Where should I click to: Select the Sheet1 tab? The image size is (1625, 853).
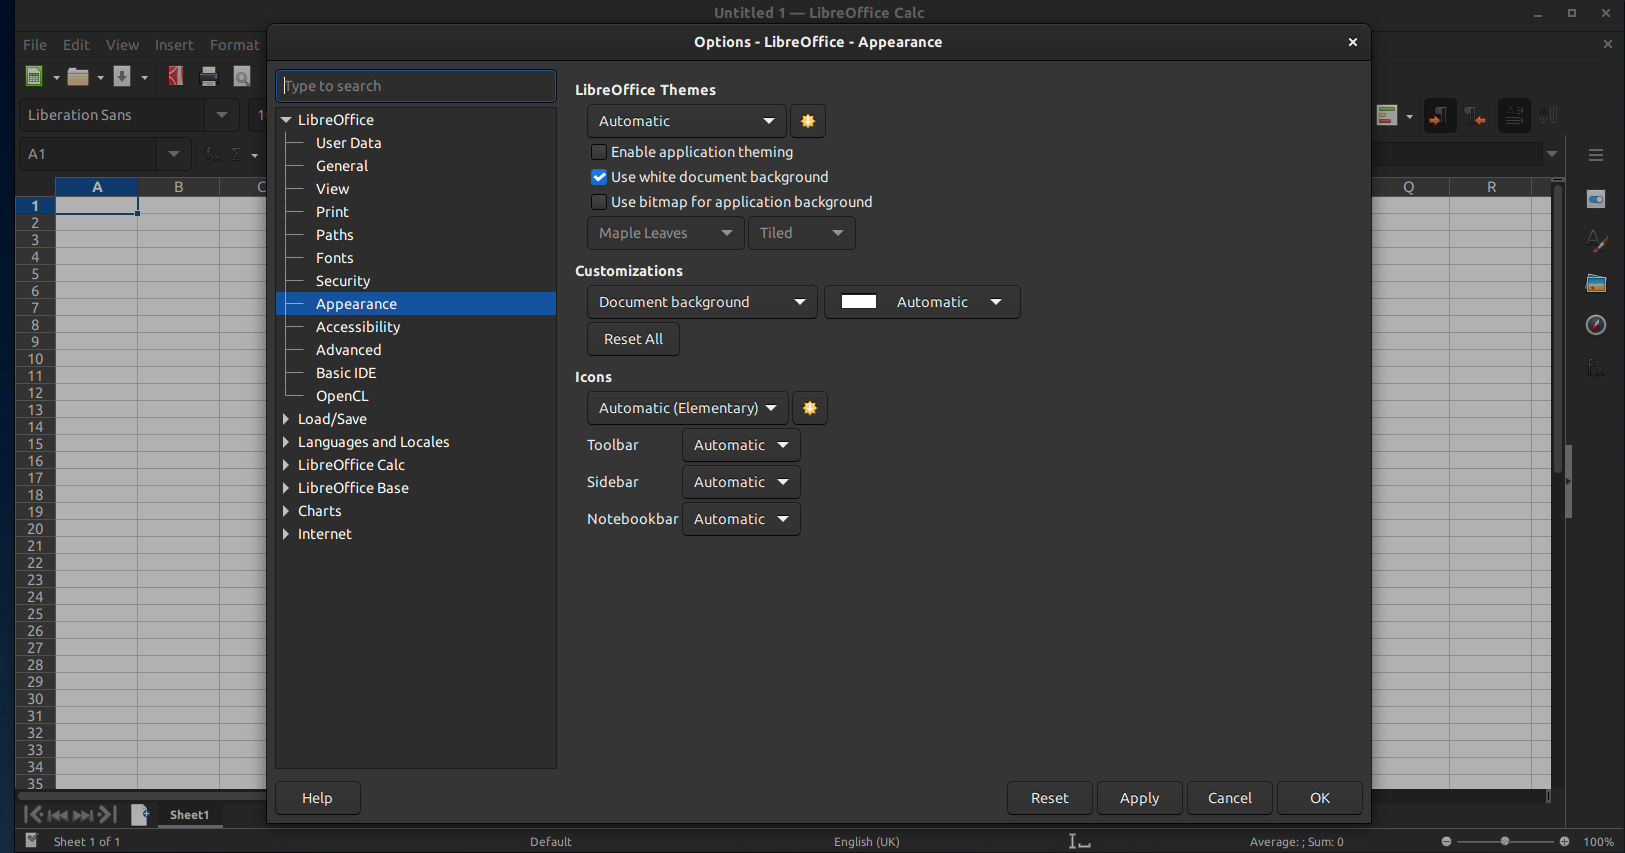(189, 815)
